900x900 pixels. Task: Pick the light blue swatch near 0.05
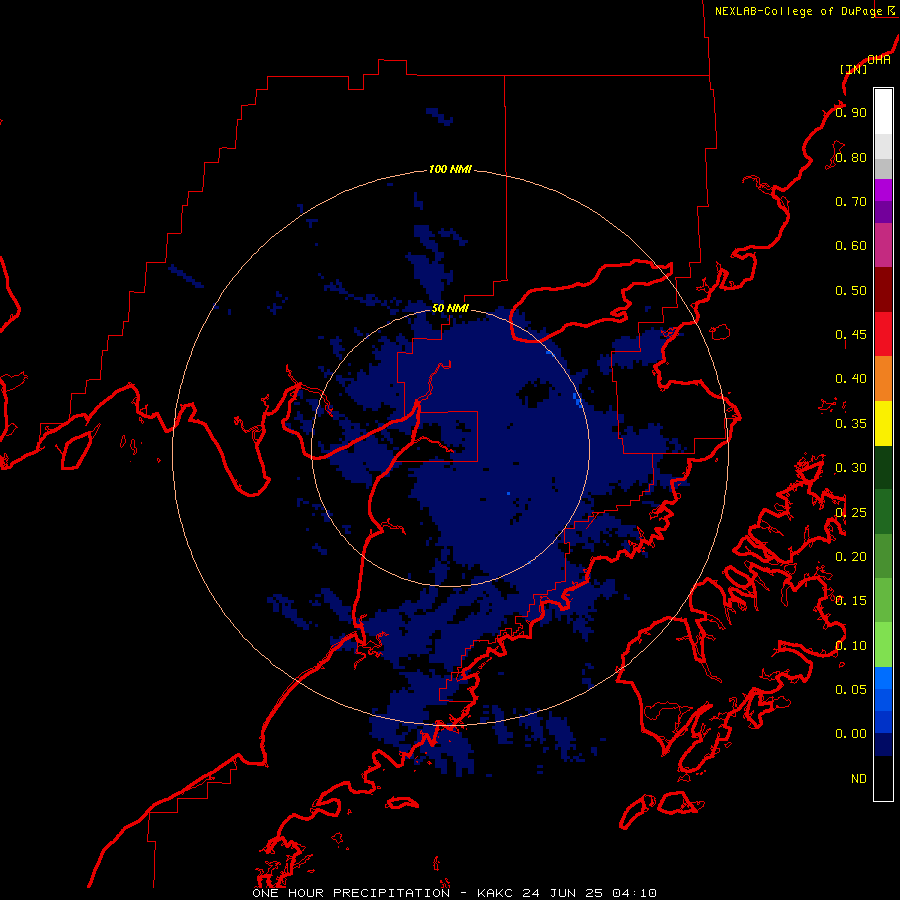883,678
